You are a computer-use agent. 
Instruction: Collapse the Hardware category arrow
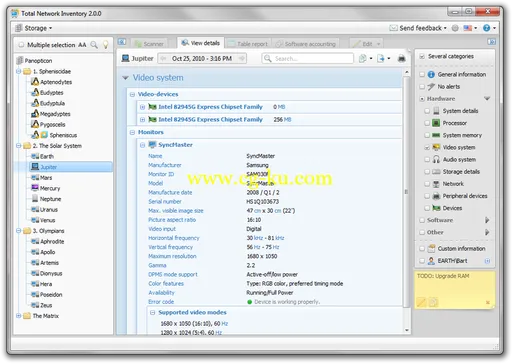[487, 99]
